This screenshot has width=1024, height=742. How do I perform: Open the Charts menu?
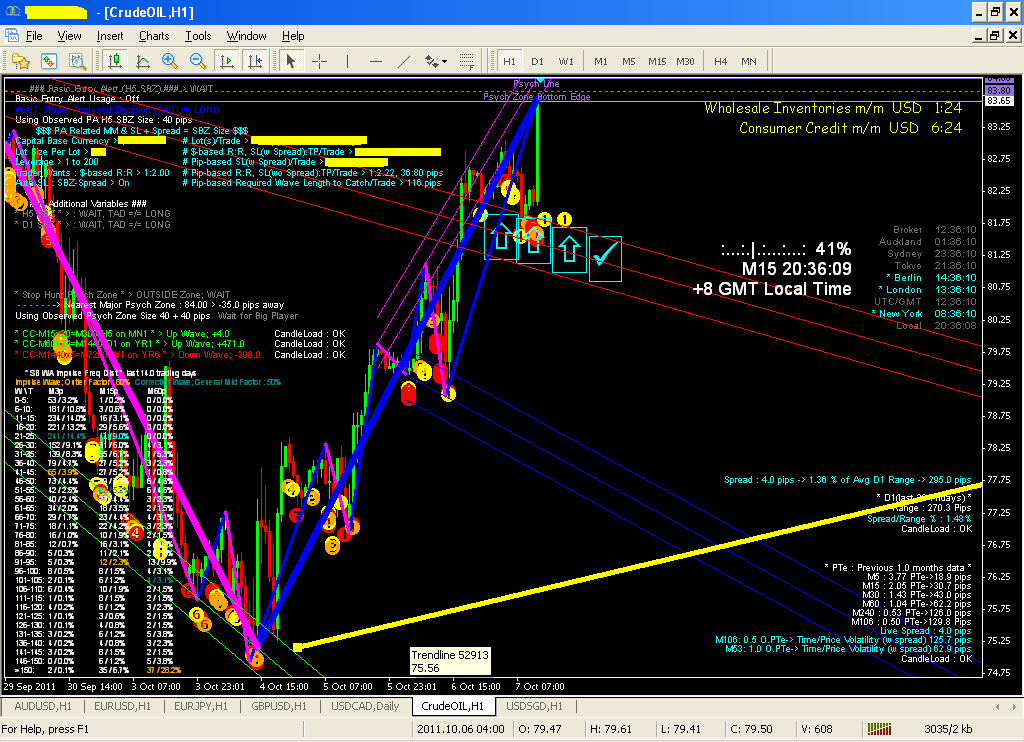153,36
